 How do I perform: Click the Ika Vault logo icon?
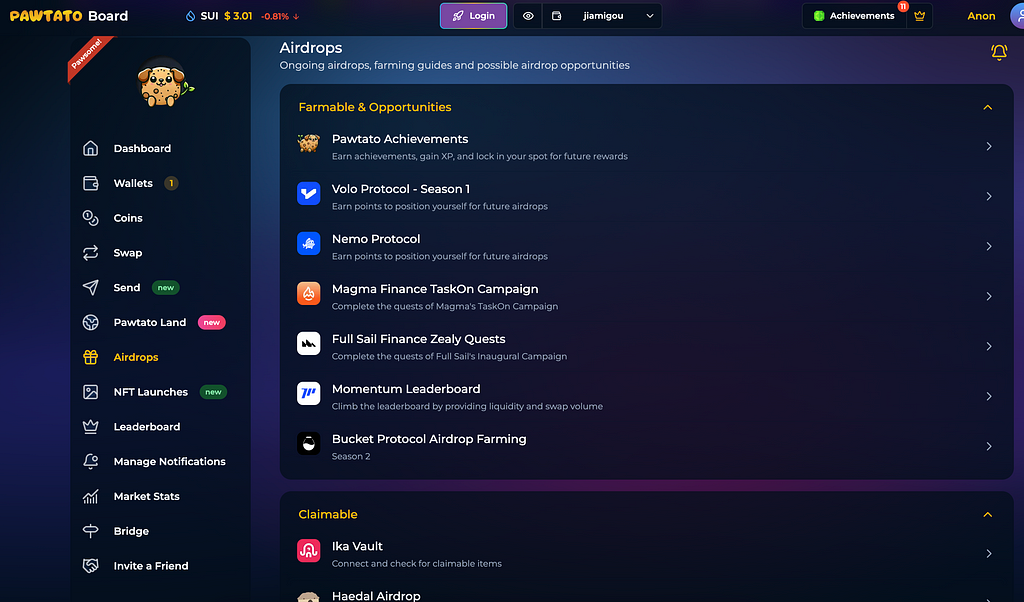(x=308, y=550)
